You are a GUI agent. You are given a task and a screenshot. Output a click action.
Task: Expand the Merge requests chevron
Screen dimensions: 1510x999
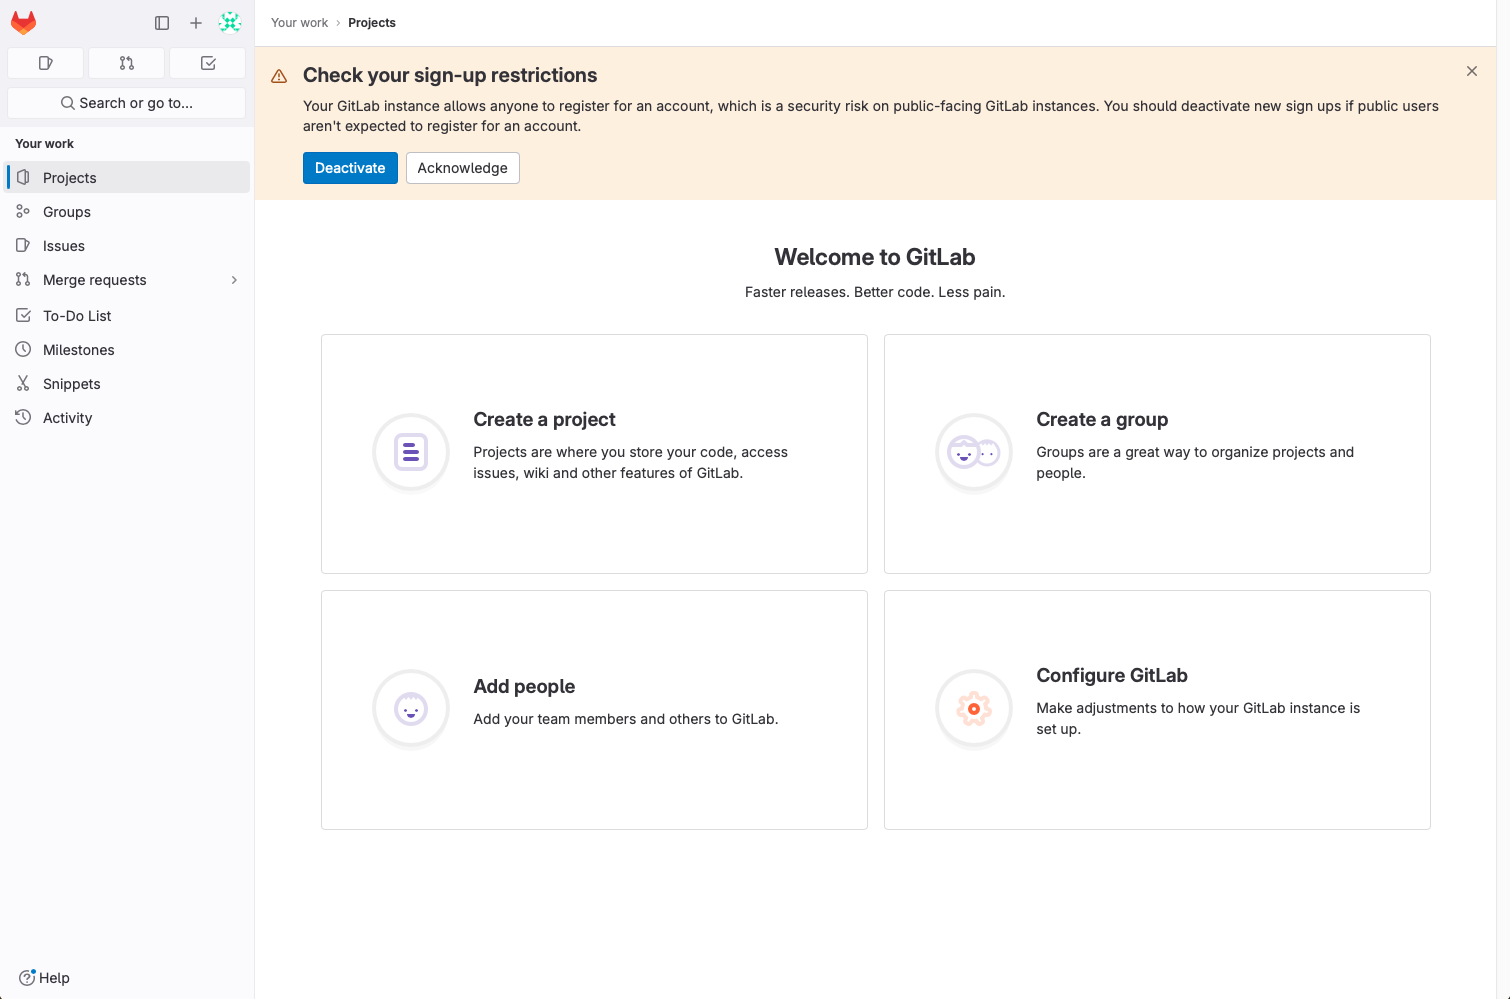pyautogui.click(x=234, y=280)
